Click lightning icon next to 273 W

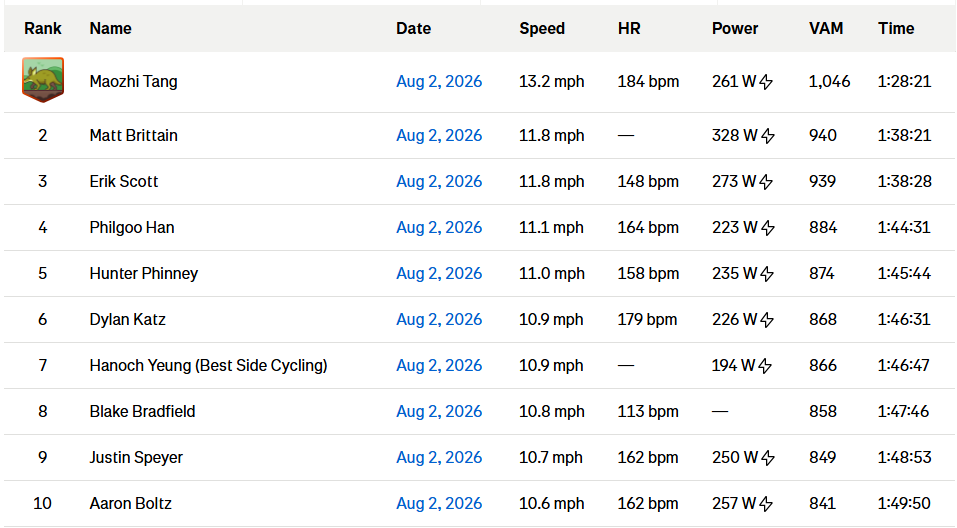[x=766, y=182]
